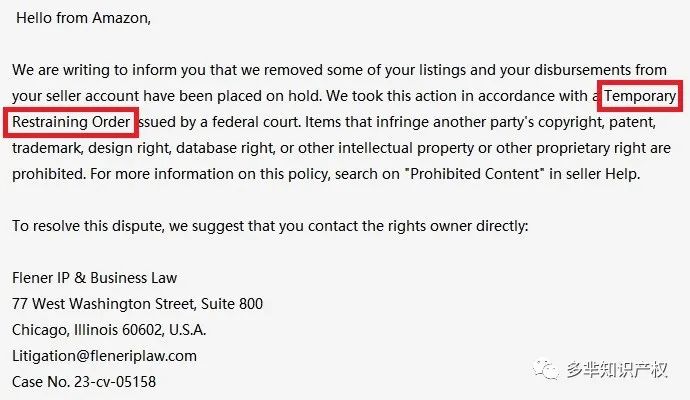Click the "77 West Washington Street" address line
The image size is (690, 400).
pos(108,303)
